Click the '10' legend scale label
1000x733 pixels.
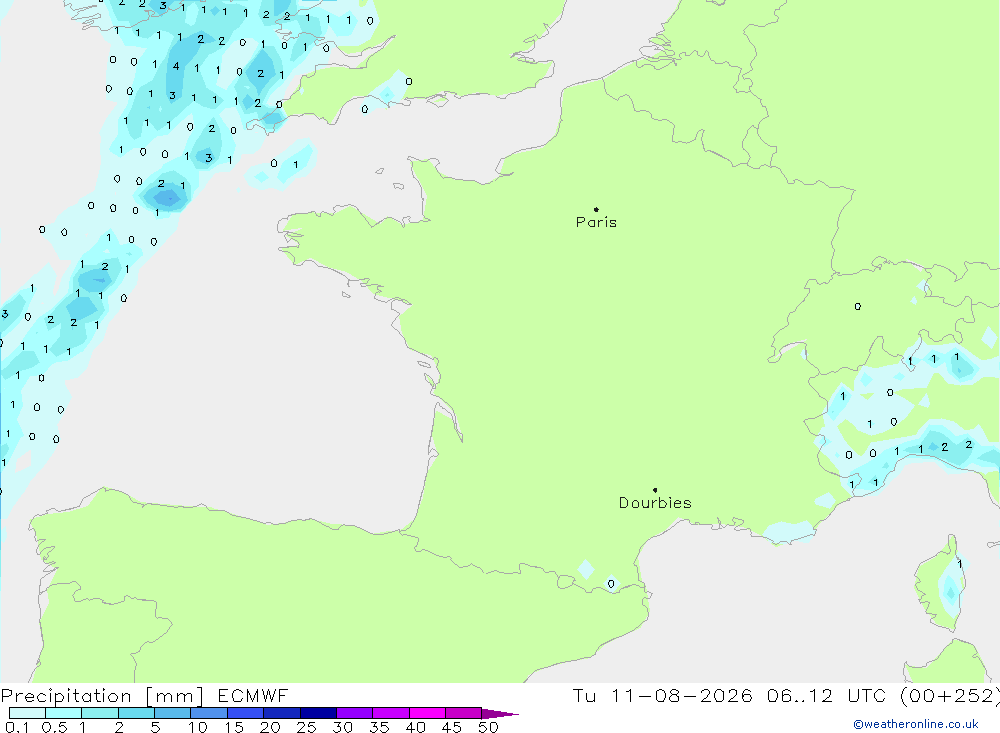198,727
